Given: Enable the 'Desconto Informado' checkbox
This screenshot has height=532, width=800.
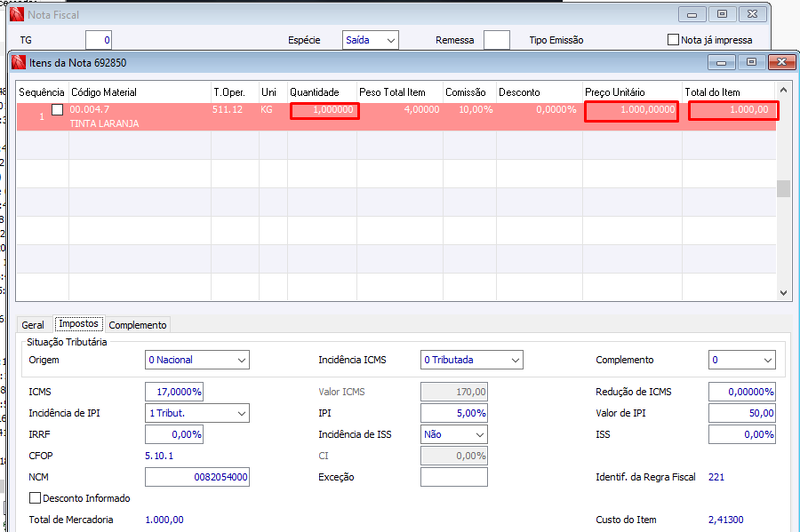Looking at the screenshot, I should pyautogui.click(x=35, y=498).
